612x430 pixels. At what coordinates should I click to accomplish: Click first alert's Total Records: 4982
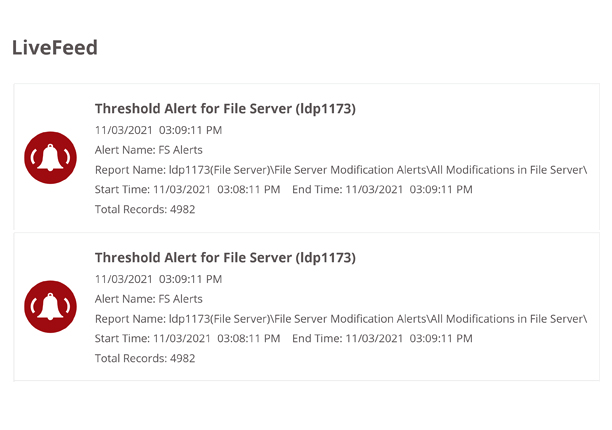coord(145,209)
